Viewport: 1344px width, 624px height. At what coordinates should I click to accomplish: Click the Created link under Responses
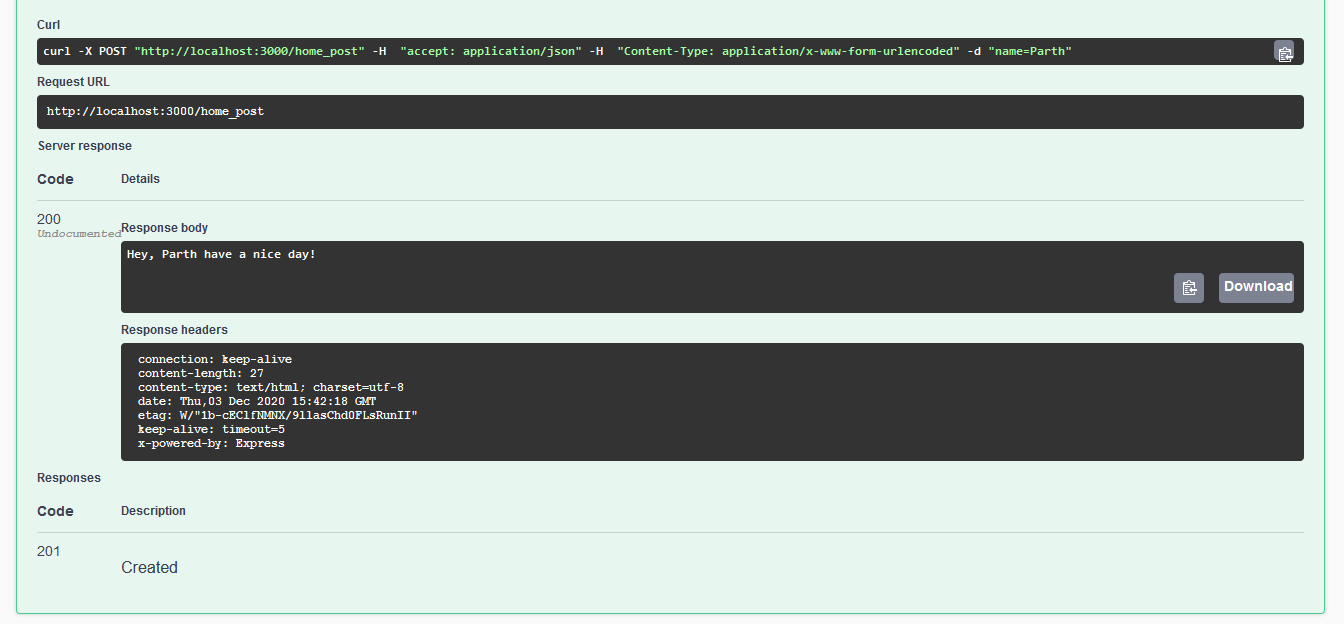149,567
